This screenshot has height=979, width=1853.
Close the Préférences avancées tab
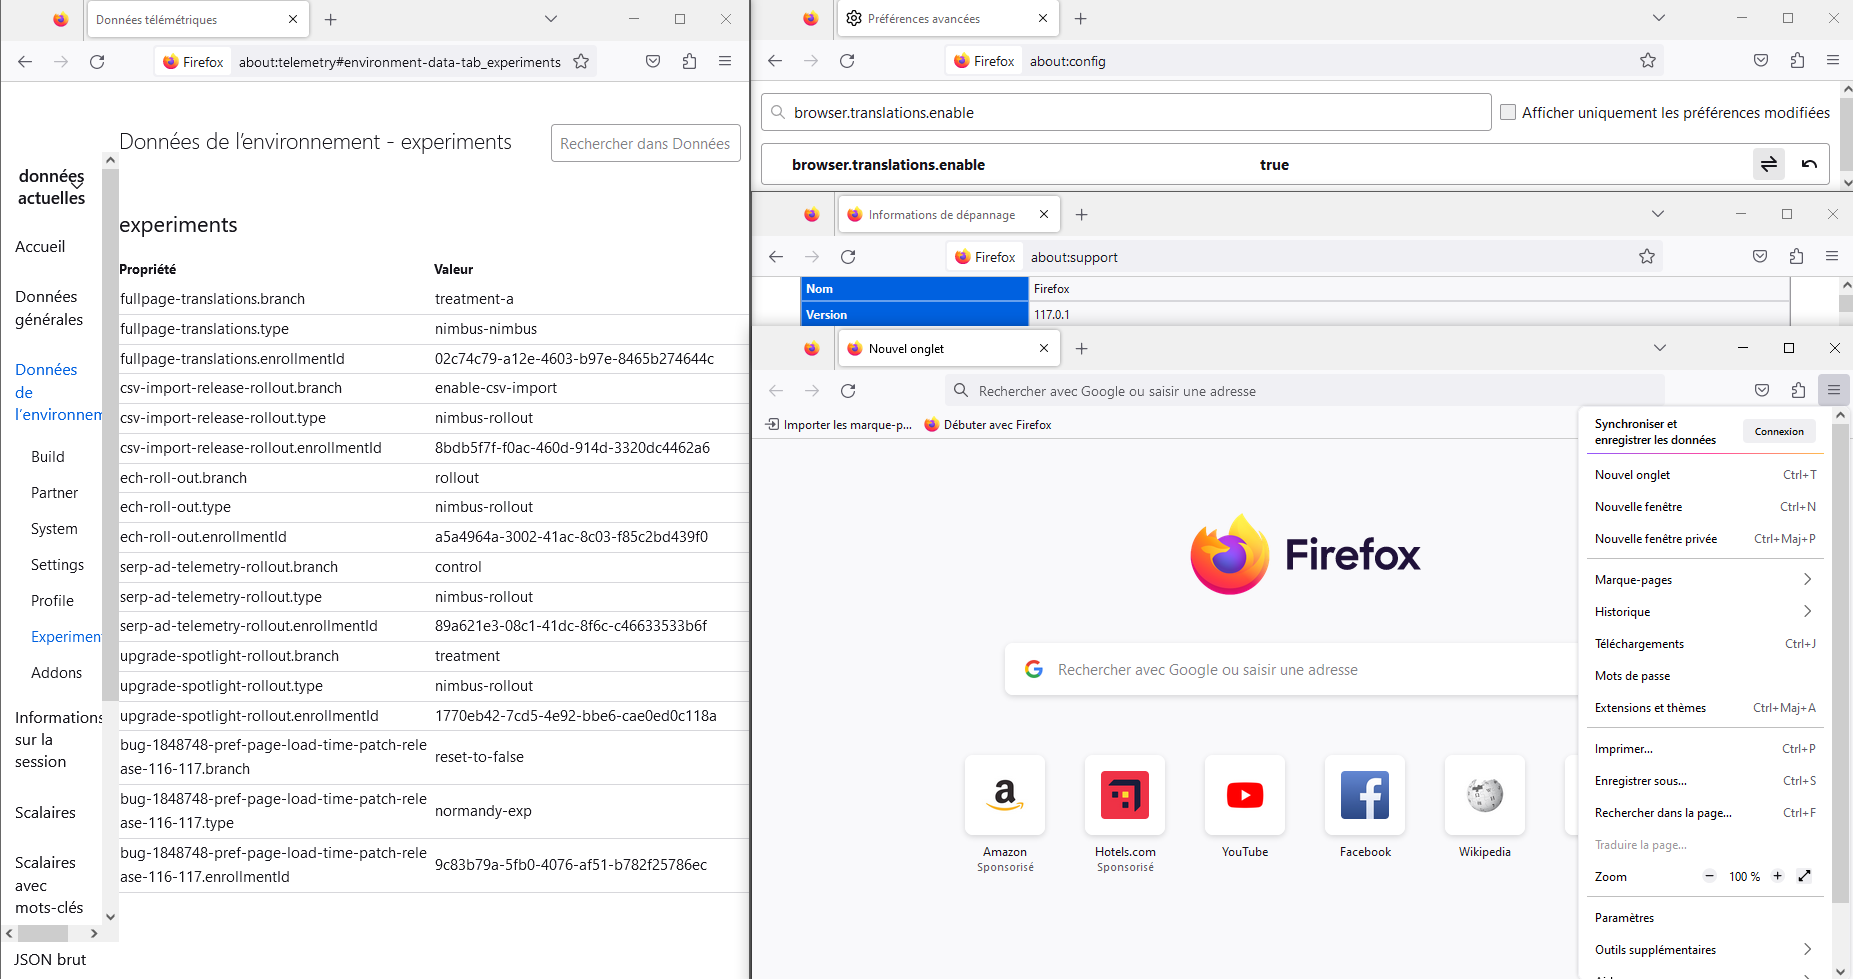point(1043,19)
